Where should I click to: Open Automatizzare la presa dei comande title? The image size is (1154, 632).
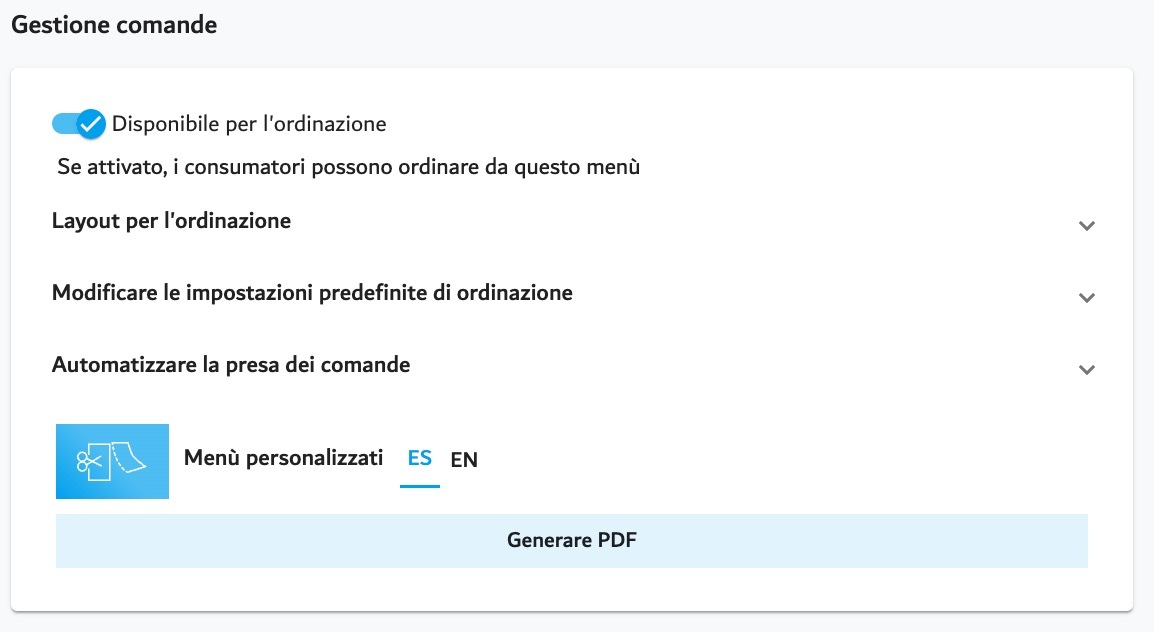(x=231, y=365)
